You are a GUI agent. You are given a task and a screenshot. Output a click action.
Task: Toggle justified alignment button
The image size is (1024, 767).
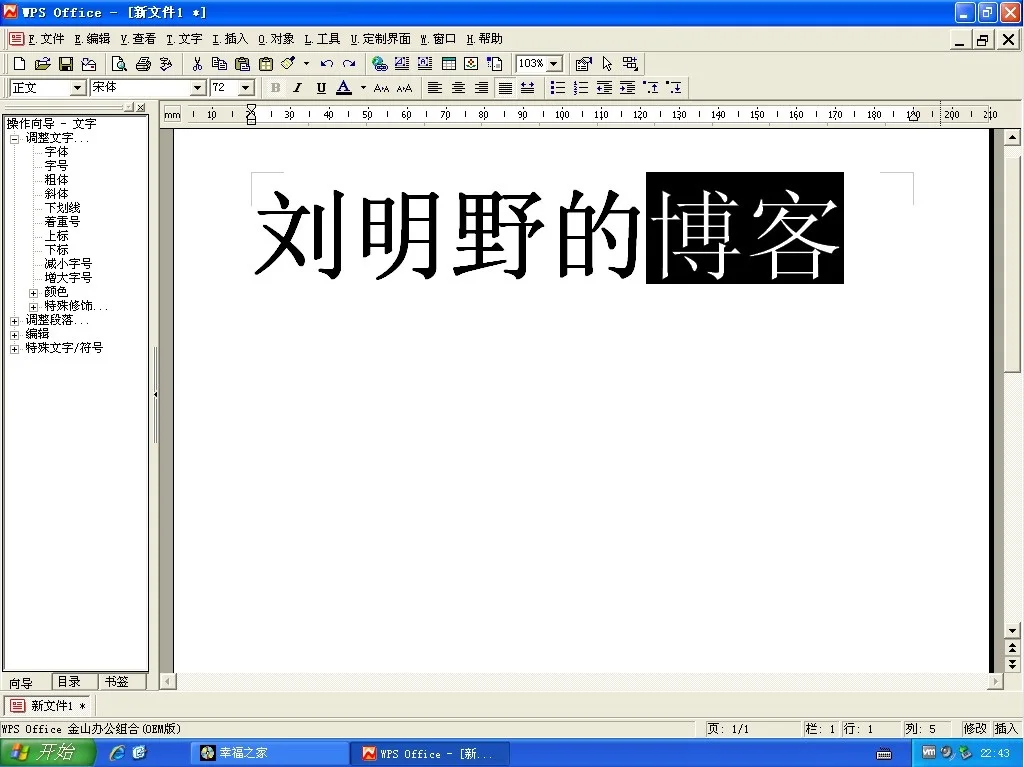click(x=505, y=88)
